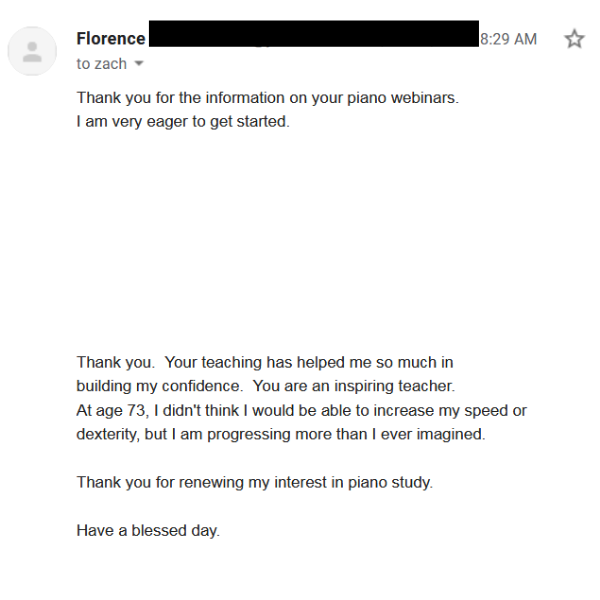Click the redacted sender address bar

click(x=313, y=35)
